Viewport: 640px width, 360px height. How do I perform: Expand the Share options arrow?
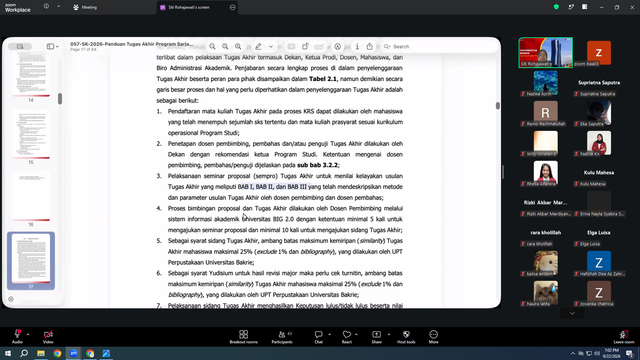click(389, 334)
